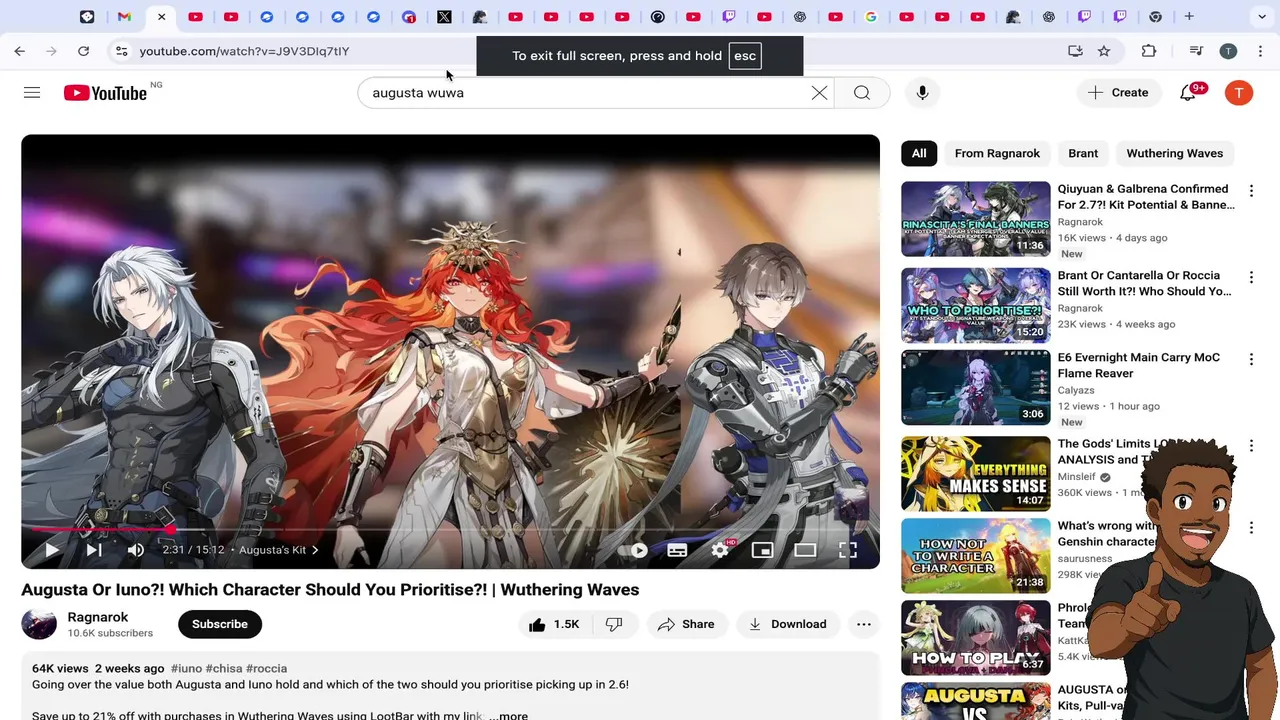
Task: Open the #chisa hashtag
Action: 223,668
